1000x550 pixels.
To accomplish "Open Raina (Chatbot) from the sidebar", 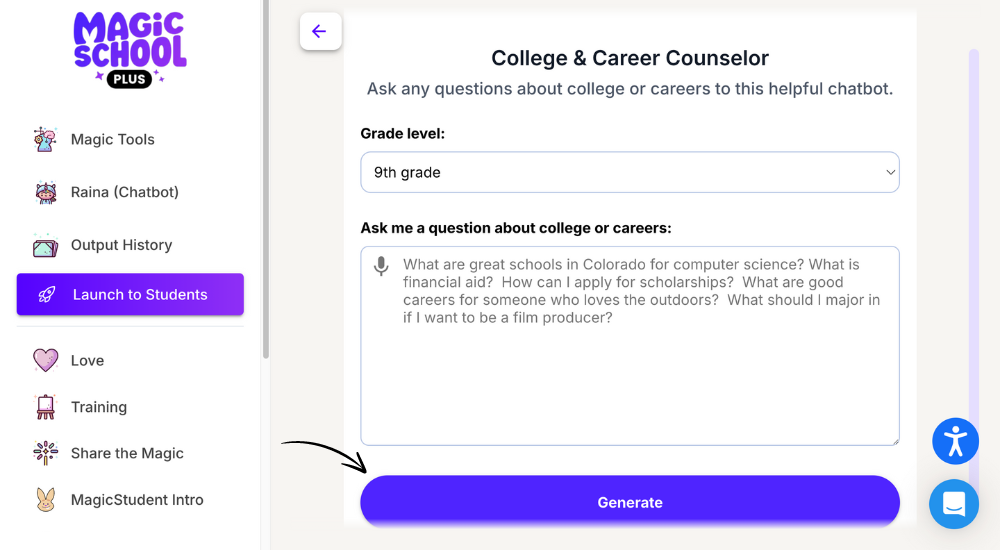I will pos(124,192).
